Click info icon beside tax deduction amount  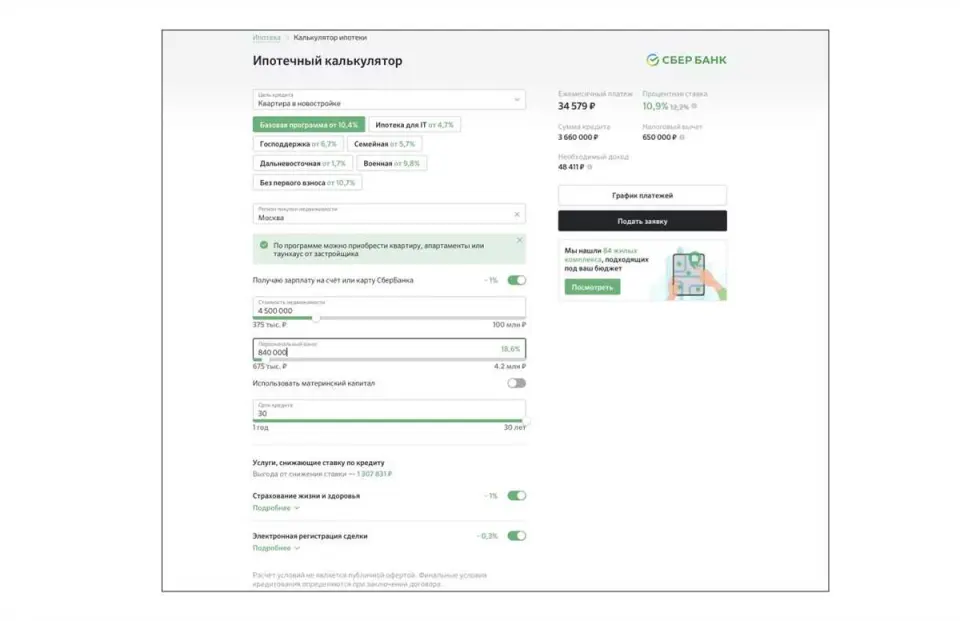pyautogui.click(x=682, y=137)
